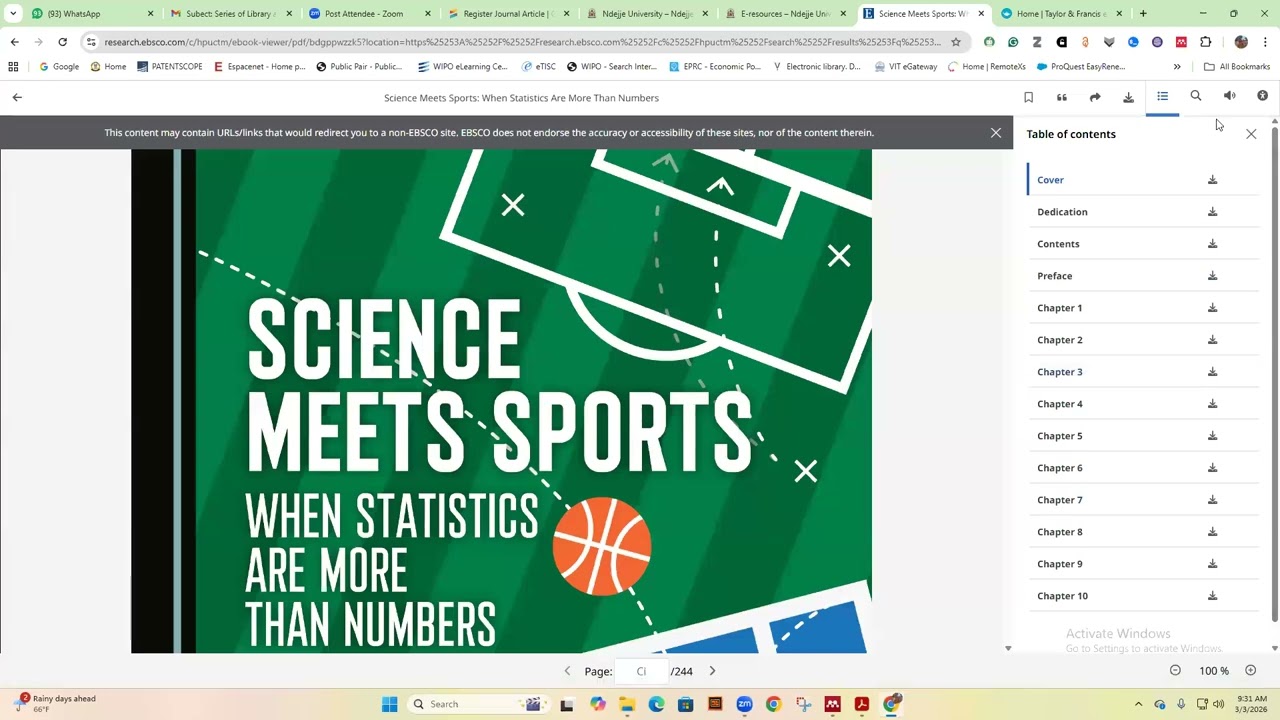The image size is (1280, 720).
Task: Star this page in the address bar
Action: coord(956,42)
